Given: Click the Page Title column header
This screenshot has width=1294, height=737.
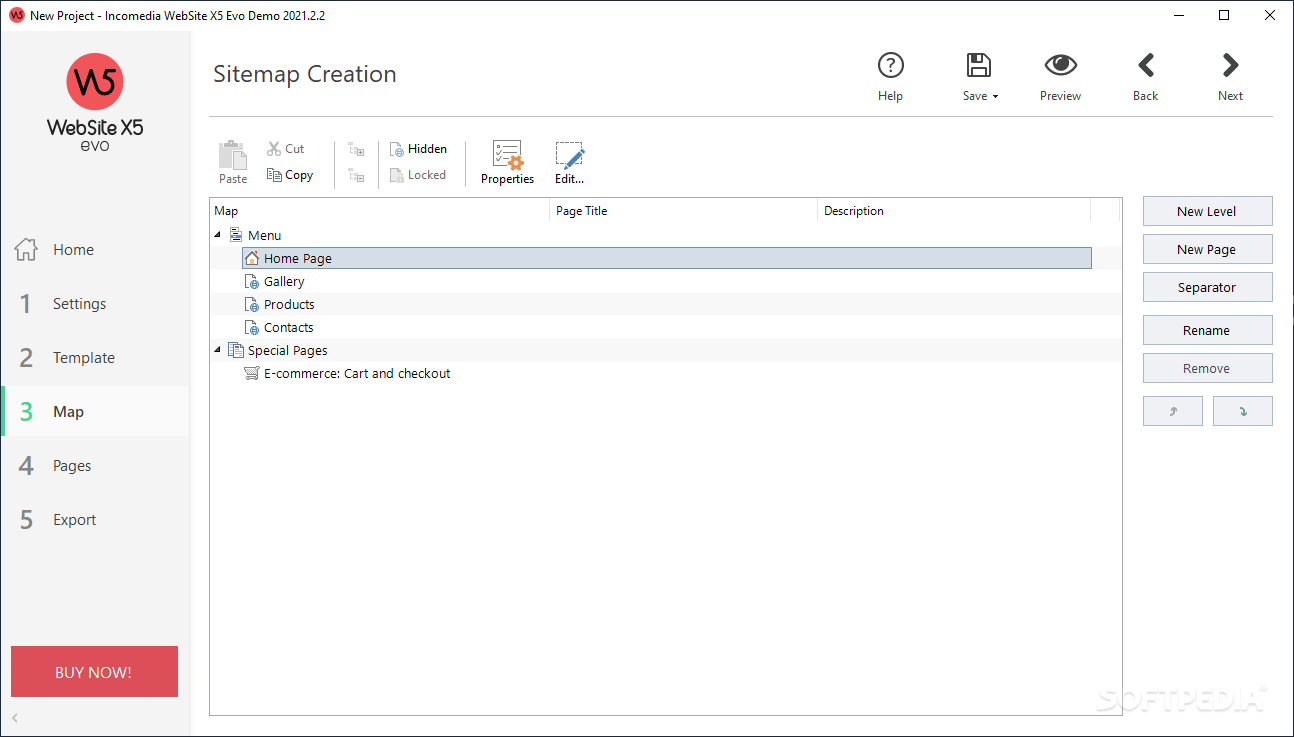Looking at the screenshot, I should pyautogui.click(x=684, y=211).
